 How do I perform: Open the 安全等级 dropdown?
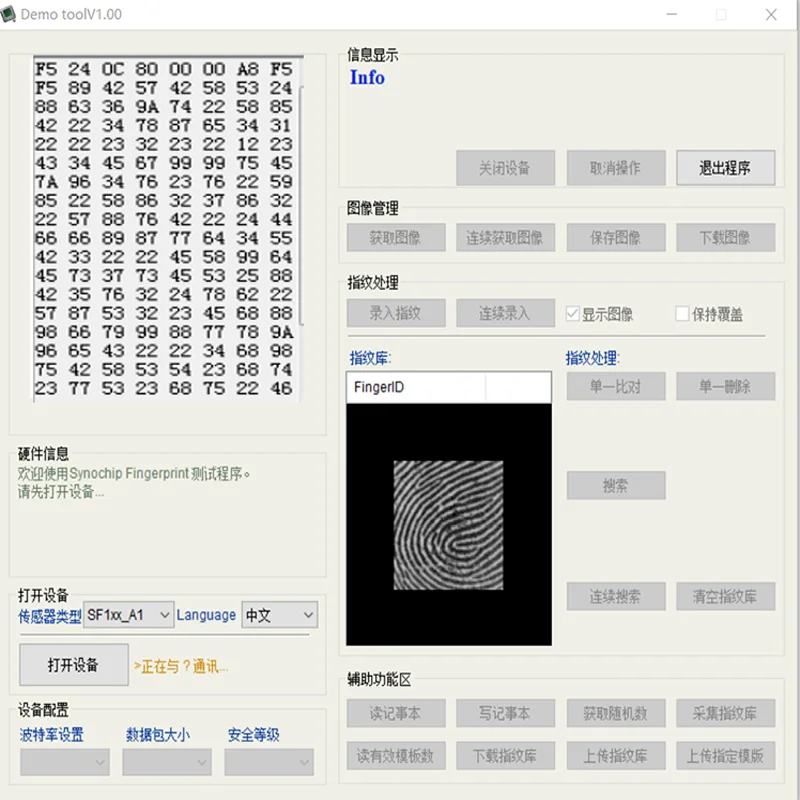tap(269, 762)
